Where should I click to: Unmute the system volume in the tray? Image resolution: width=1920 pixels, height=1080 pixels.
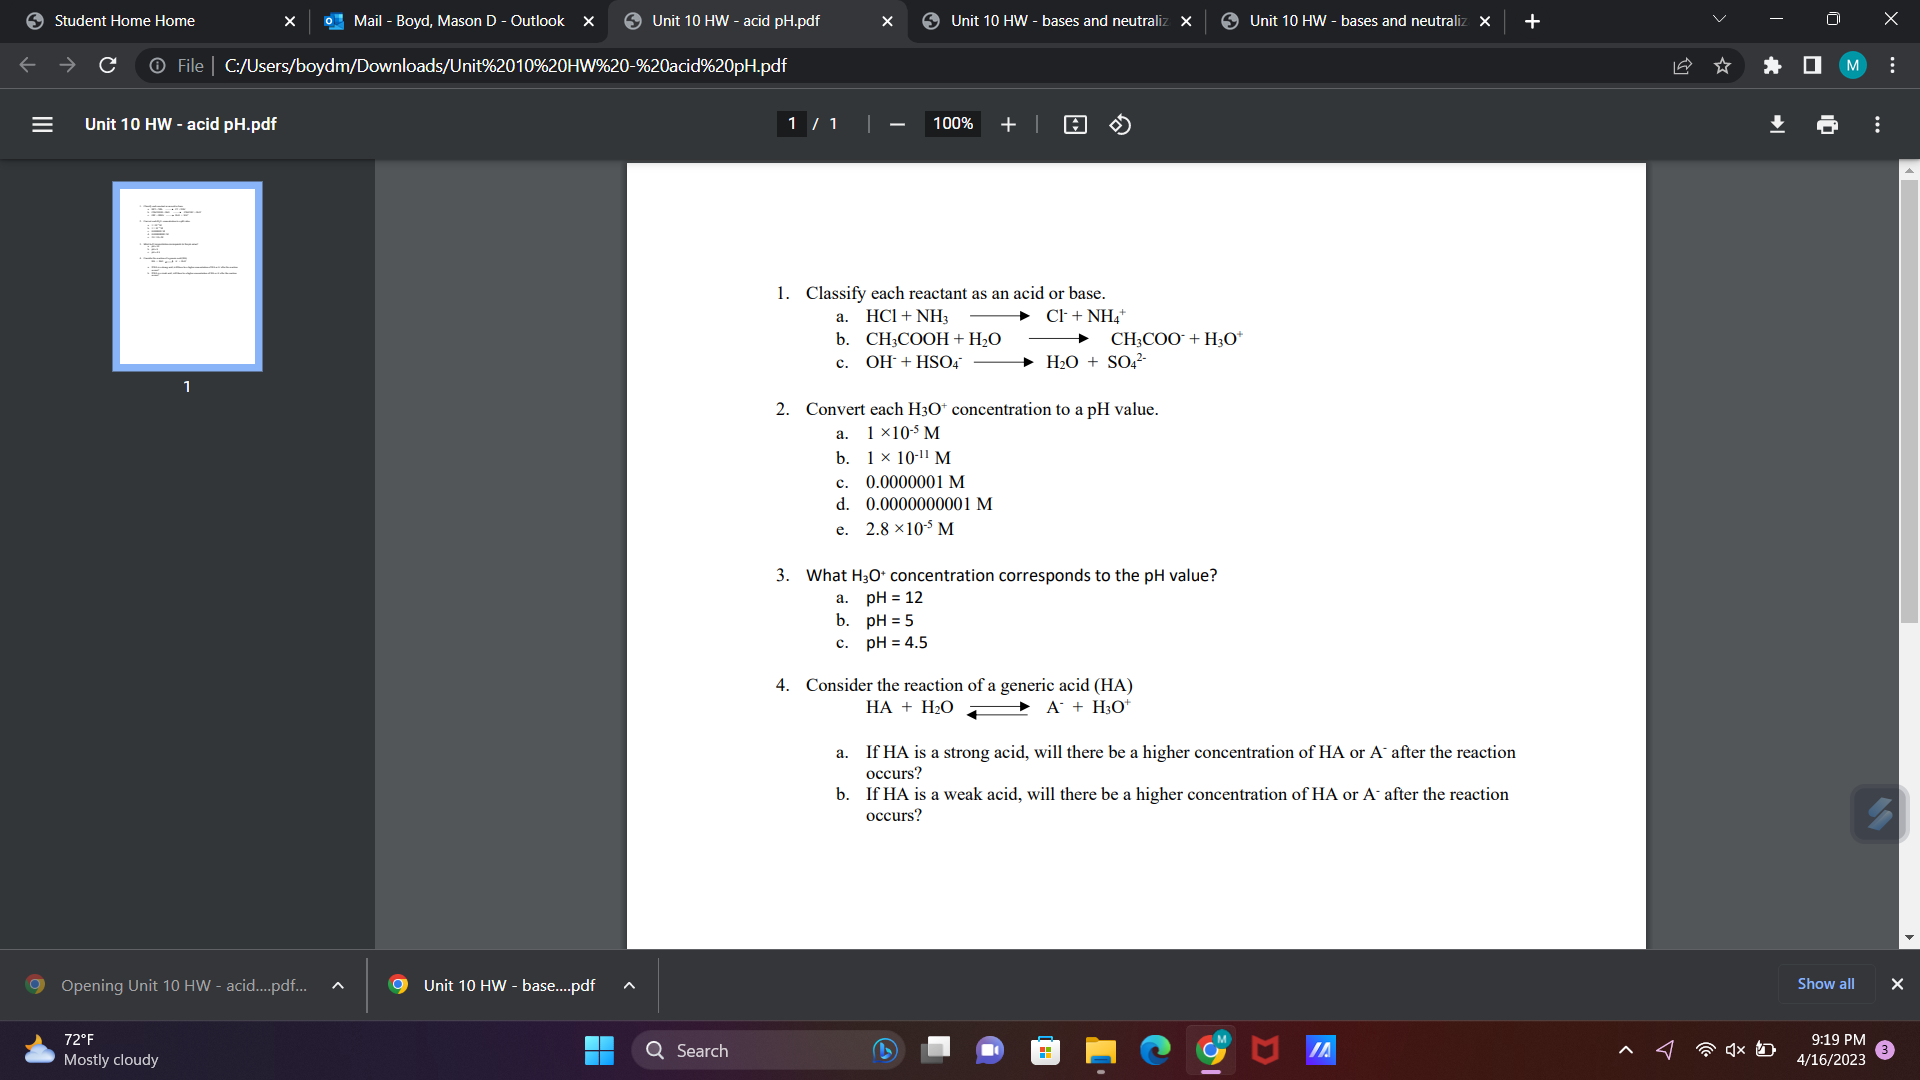click(1735, 1049)
